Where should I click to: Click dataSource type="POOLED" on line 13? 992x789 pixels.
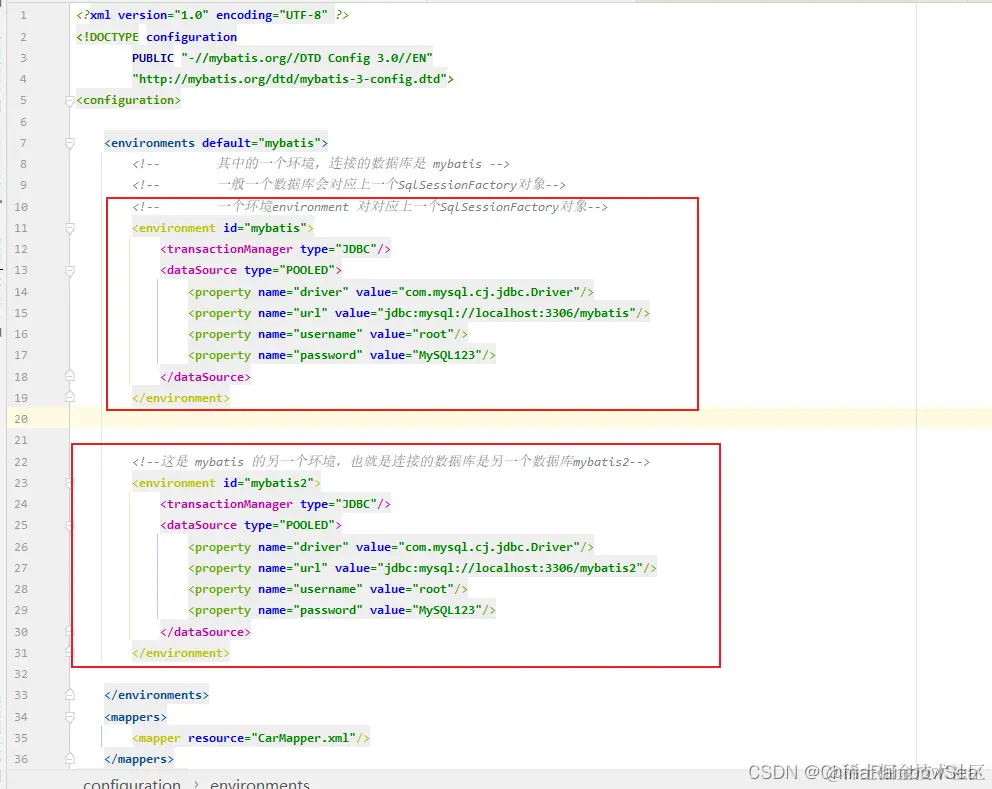click(251, 270)
